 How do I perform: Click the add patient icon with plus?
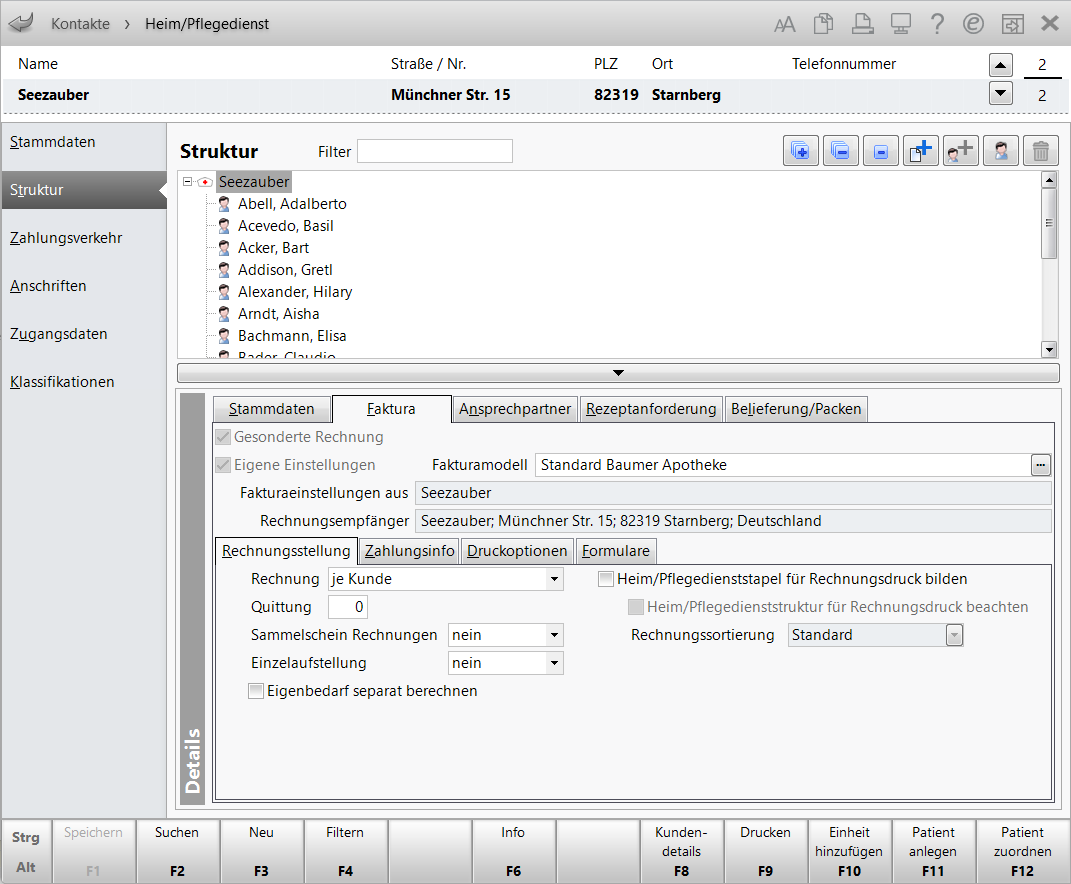960,151
